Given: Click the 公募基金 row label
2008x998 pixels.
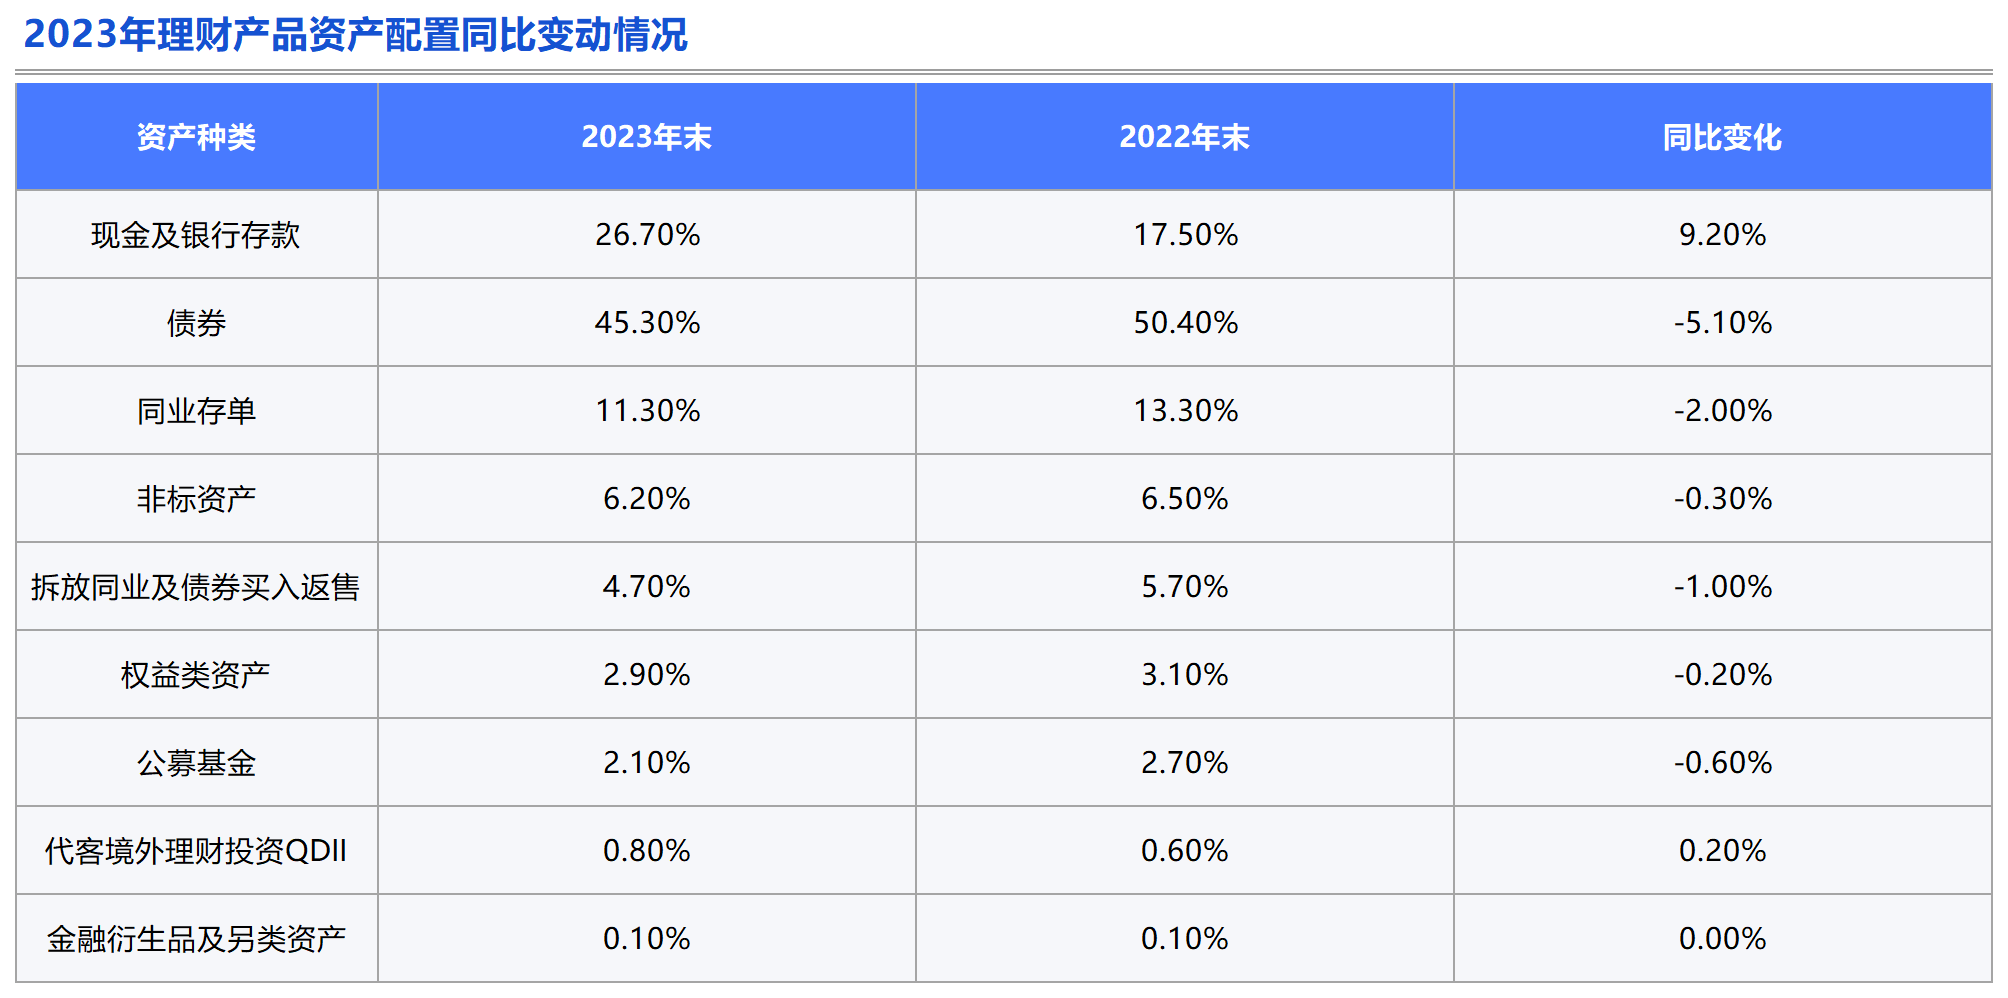Looking at the screenshot, I should click(x=196, y=763).
